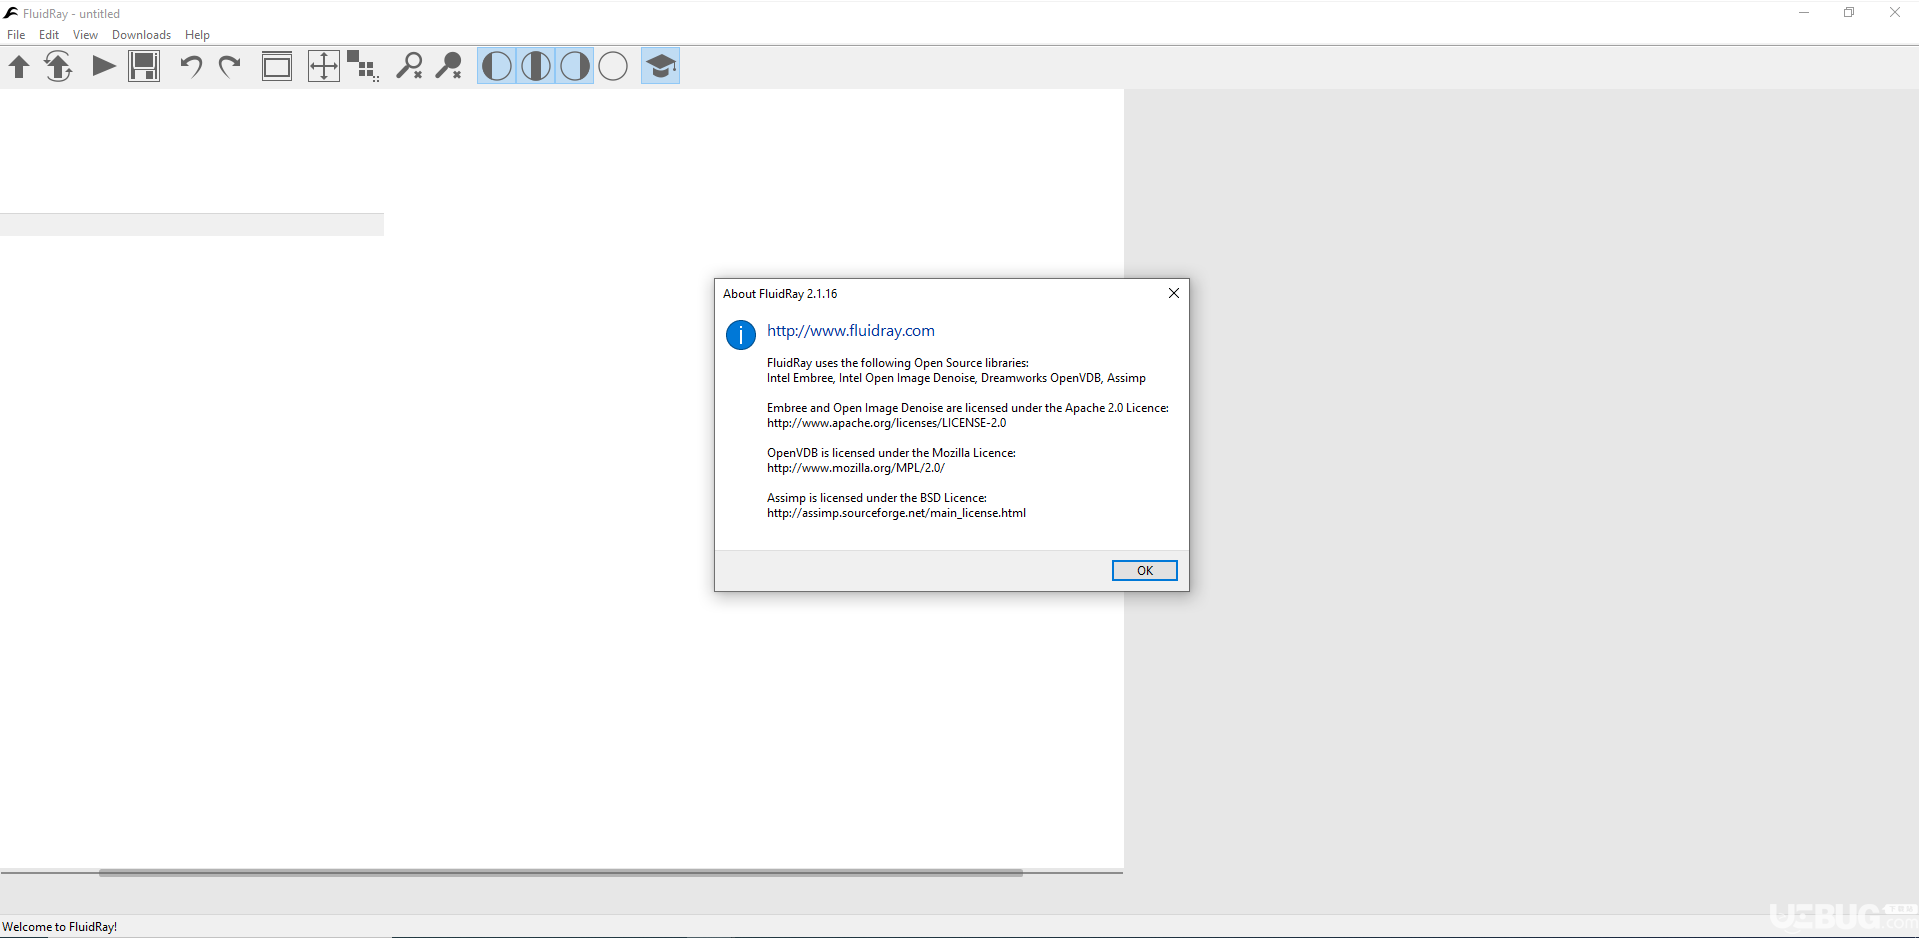Image resolution: width=1919 pixels, height=938 pixels.
Task: Toggle the empty circle button
Action: (x=613, y=67)
